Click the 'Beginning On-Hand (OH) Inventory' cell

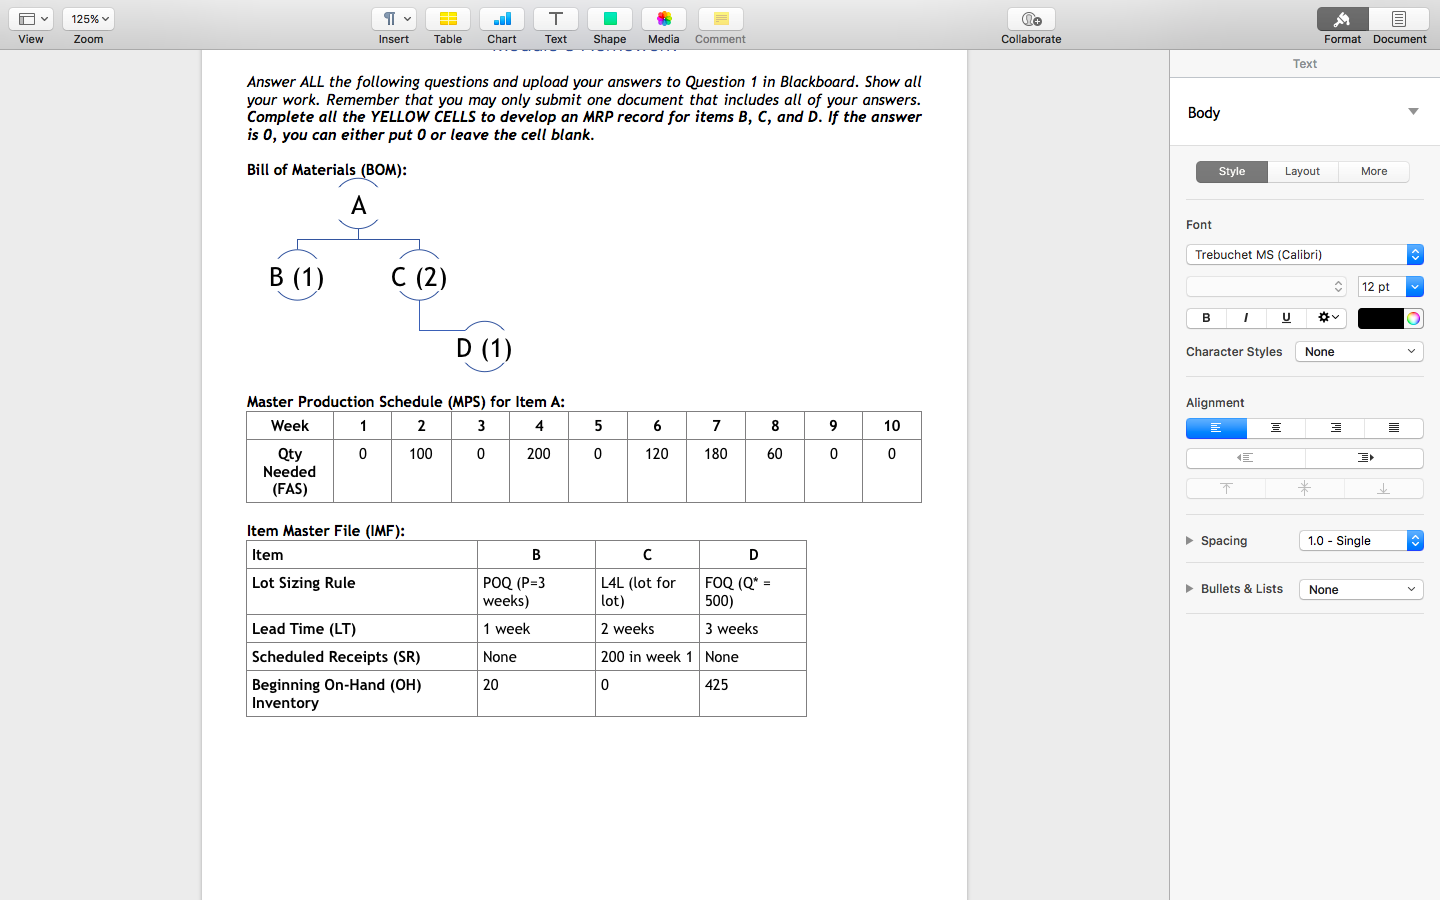362,694
